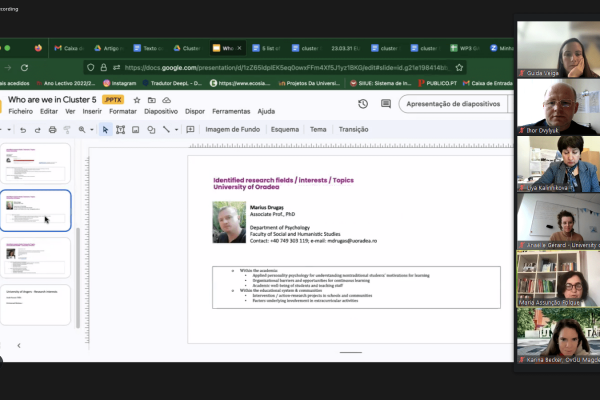Image resolution: width=600 pixels, height=400 pixels.
Task: Open the Dispor menu
Action: point(195,111)
